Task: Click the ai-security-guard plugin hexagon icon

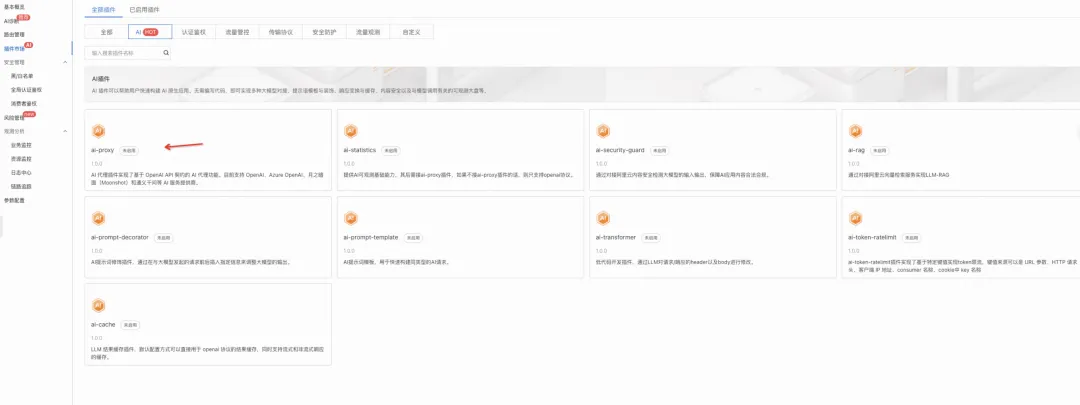Action: click(603, 131)
